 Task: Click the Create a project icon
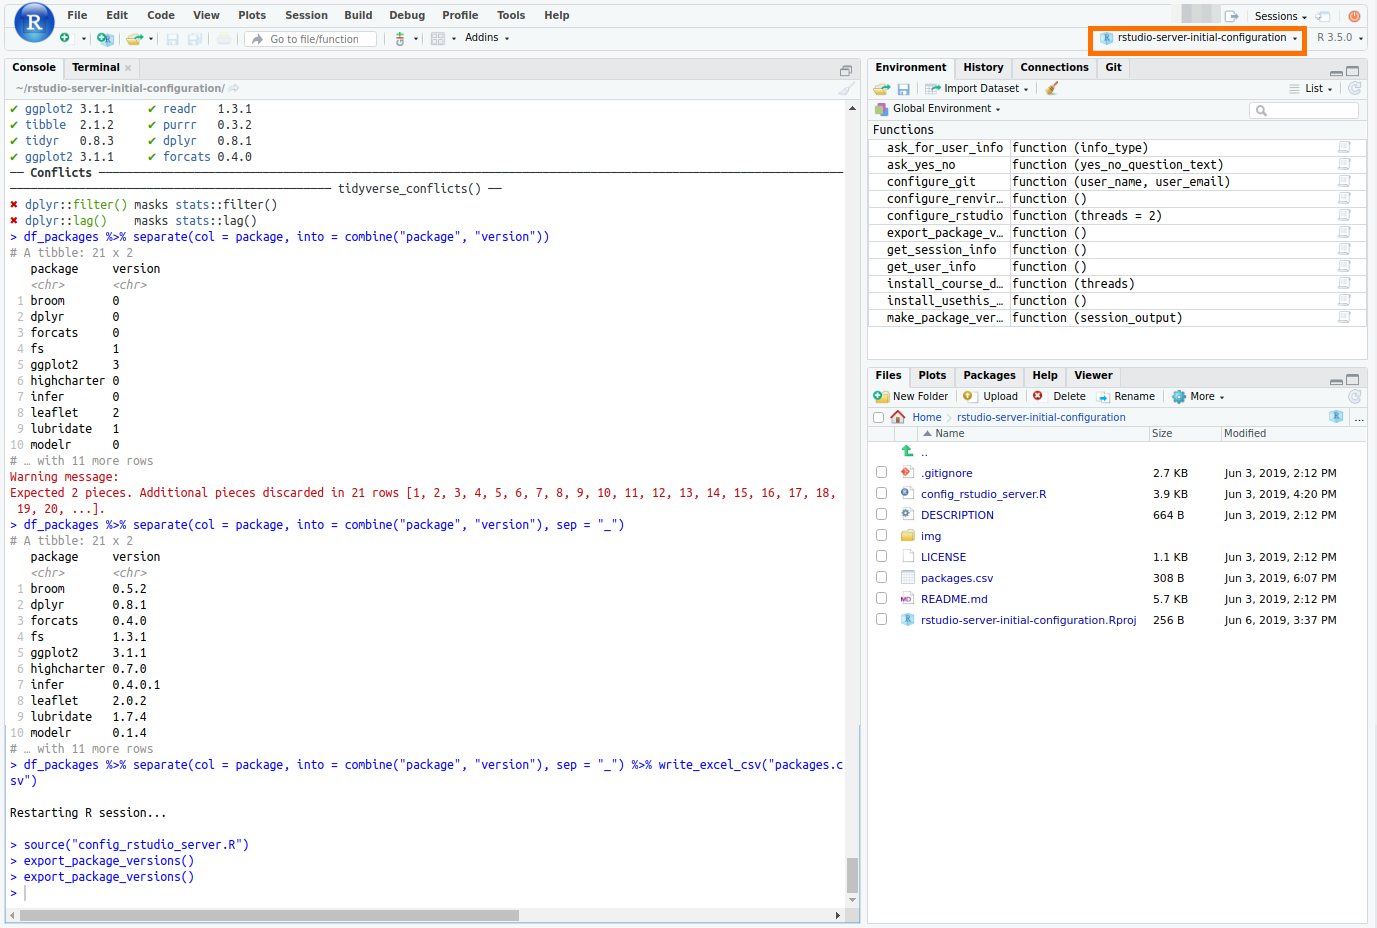click(x=105, y=38)
